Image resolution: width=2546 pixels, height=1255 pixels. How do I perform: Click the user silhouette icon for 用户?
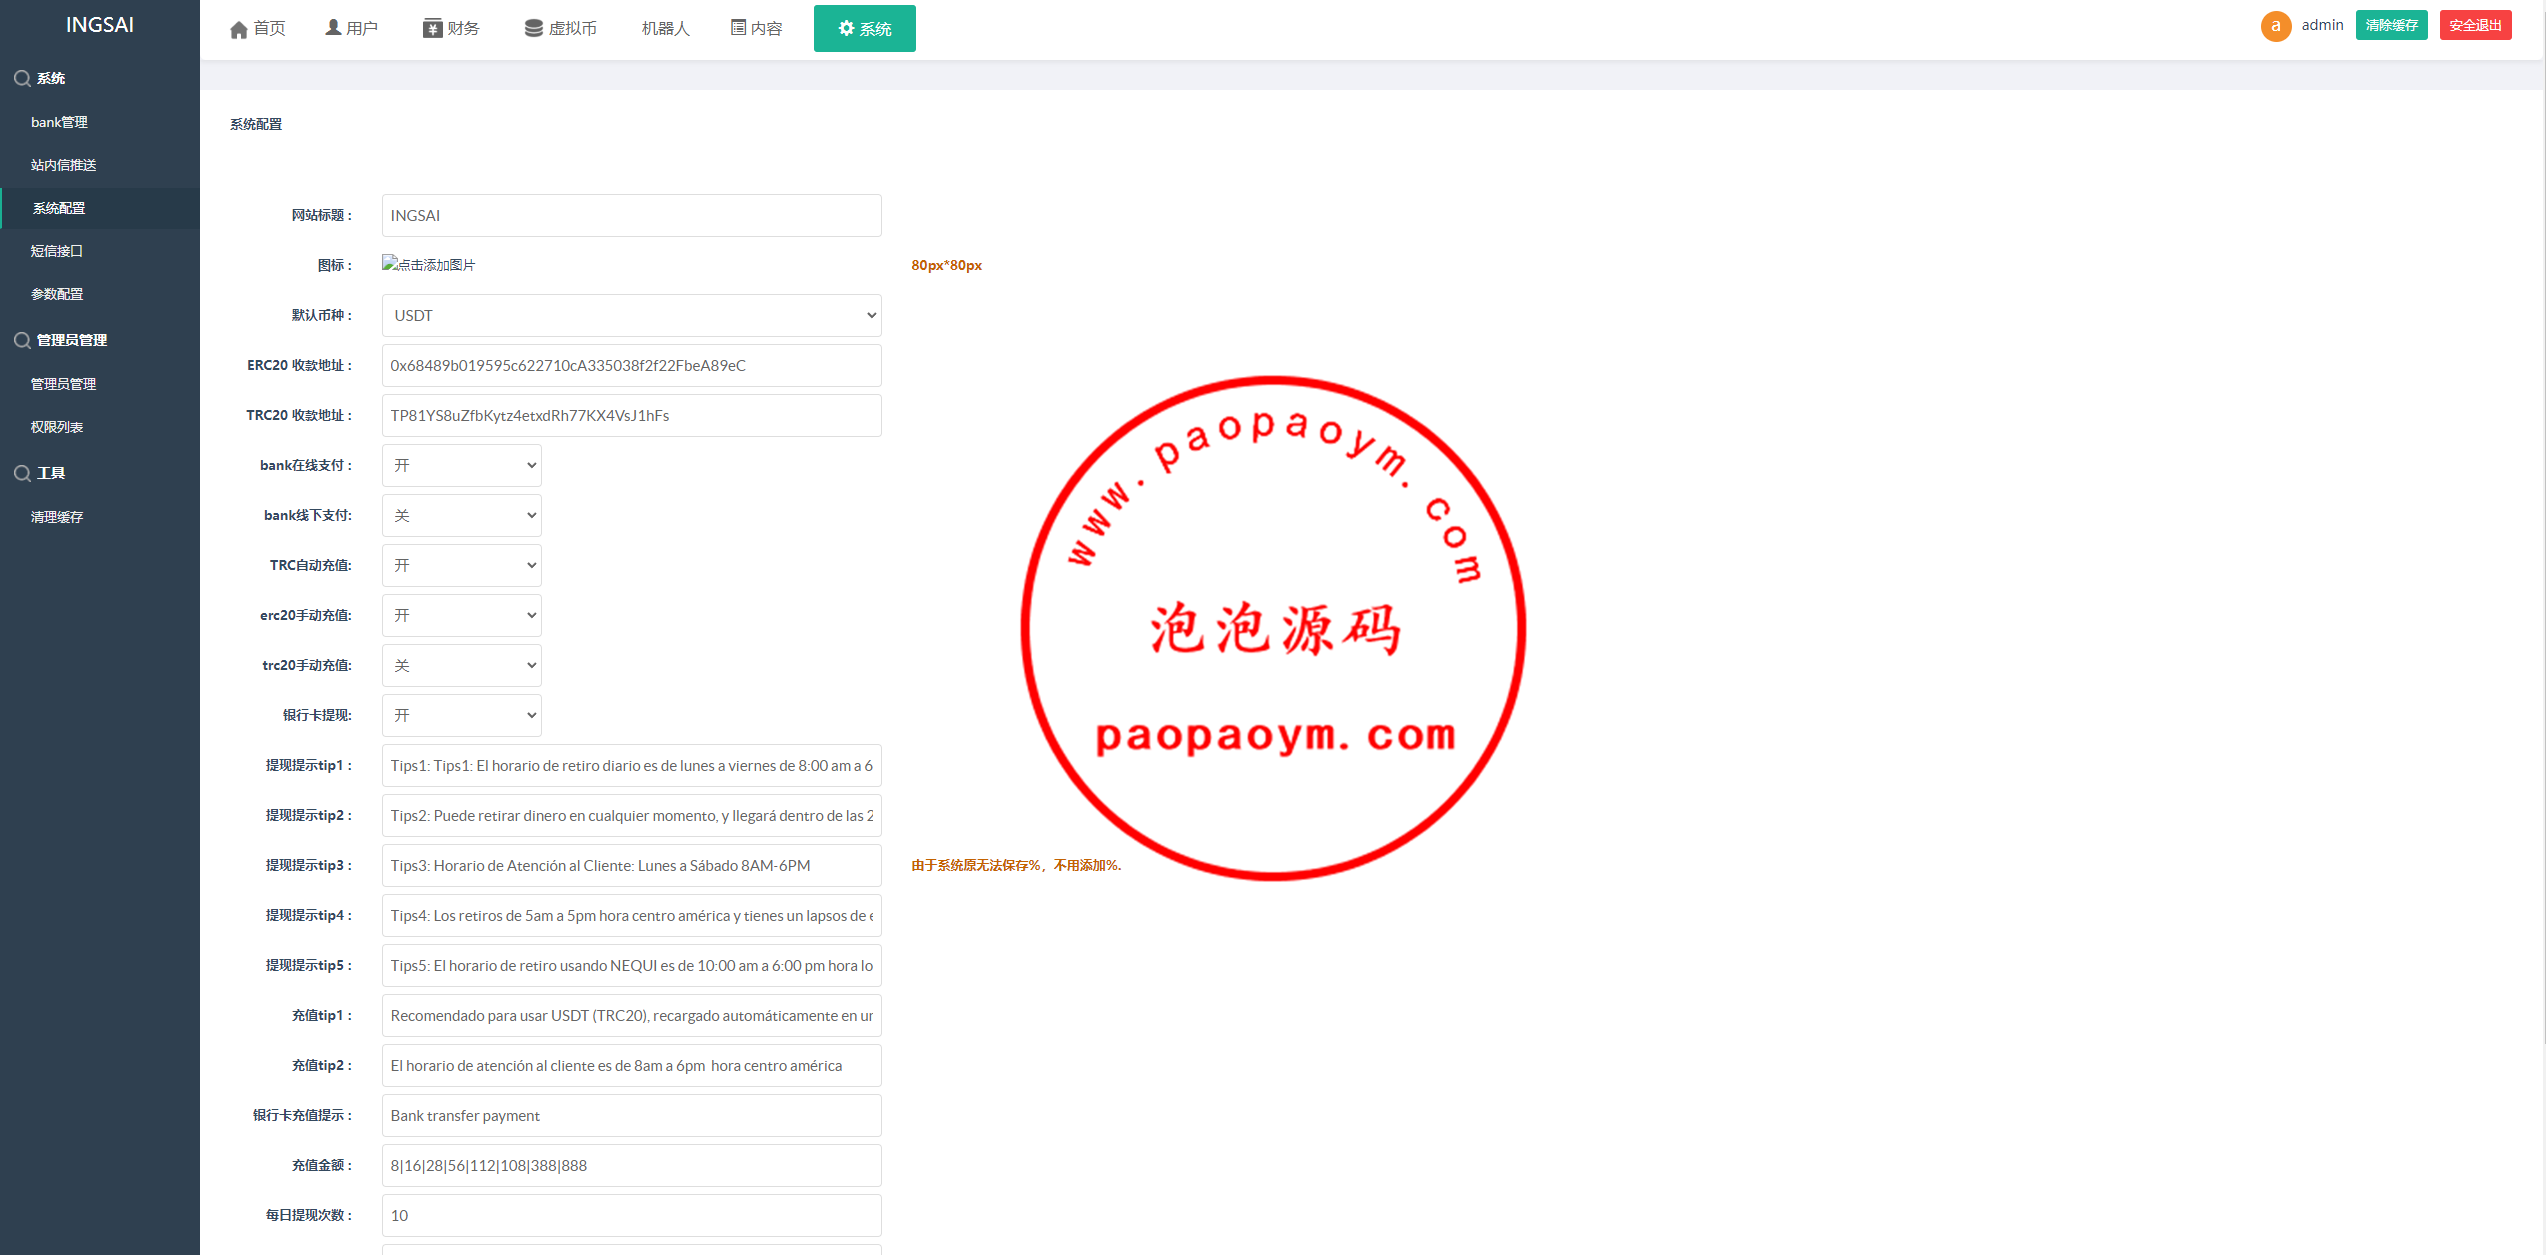point(333,28)
